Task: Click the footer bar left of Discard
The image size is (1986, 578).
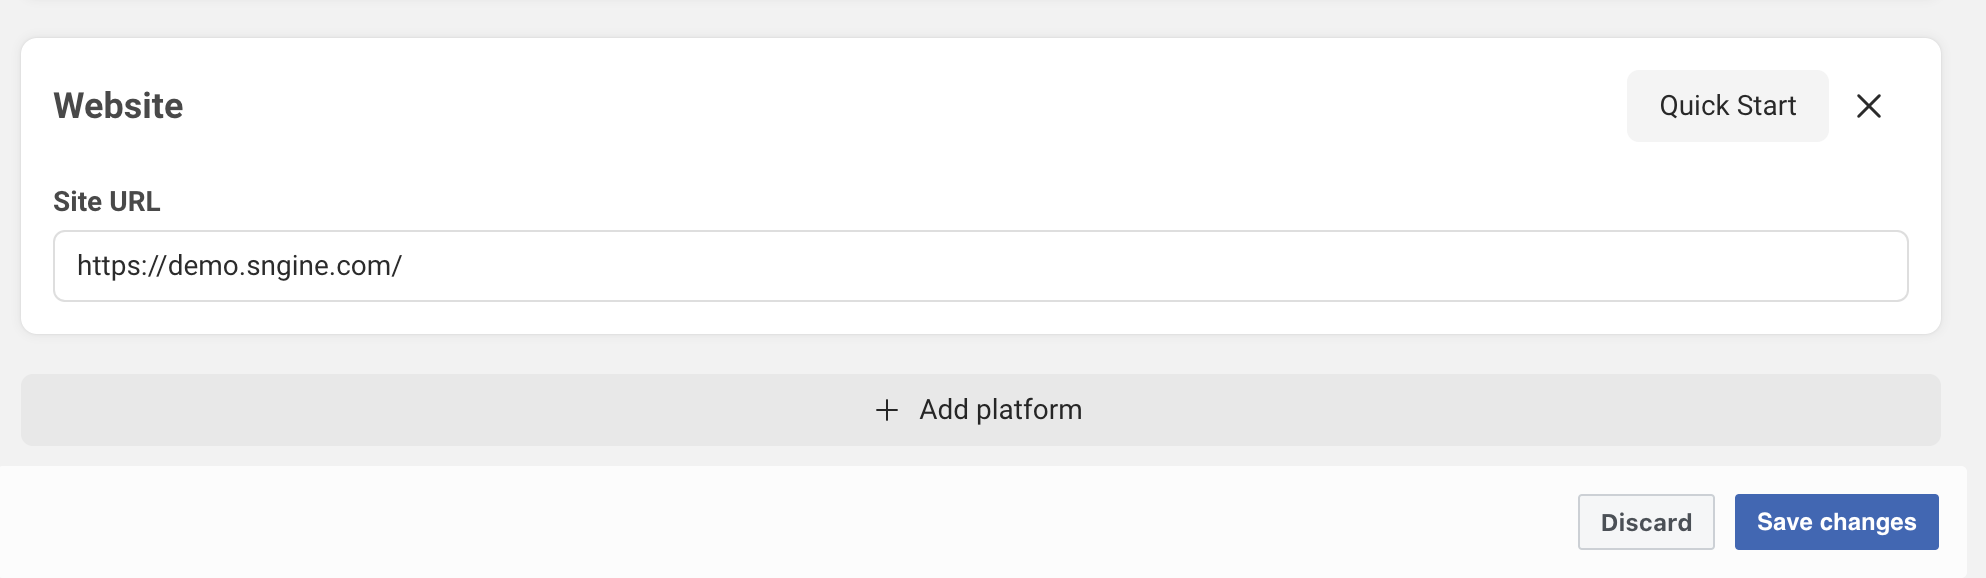Action: [800, 522]
